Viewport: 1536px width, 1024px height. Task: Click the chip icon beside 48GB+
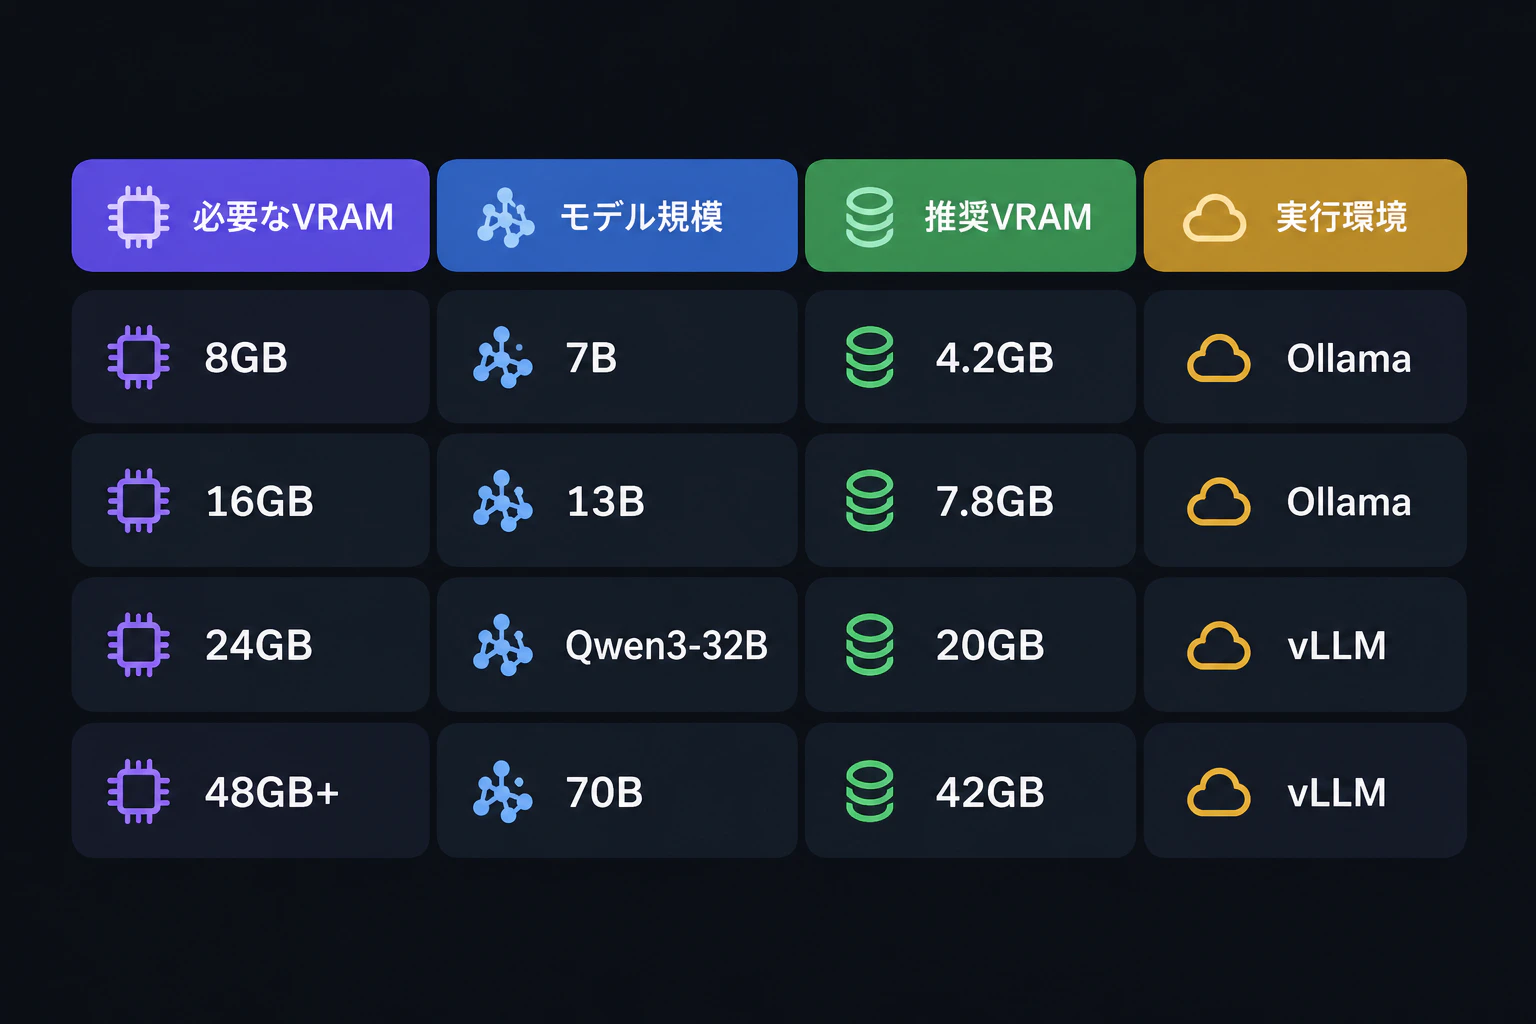(x=139, y=791)
